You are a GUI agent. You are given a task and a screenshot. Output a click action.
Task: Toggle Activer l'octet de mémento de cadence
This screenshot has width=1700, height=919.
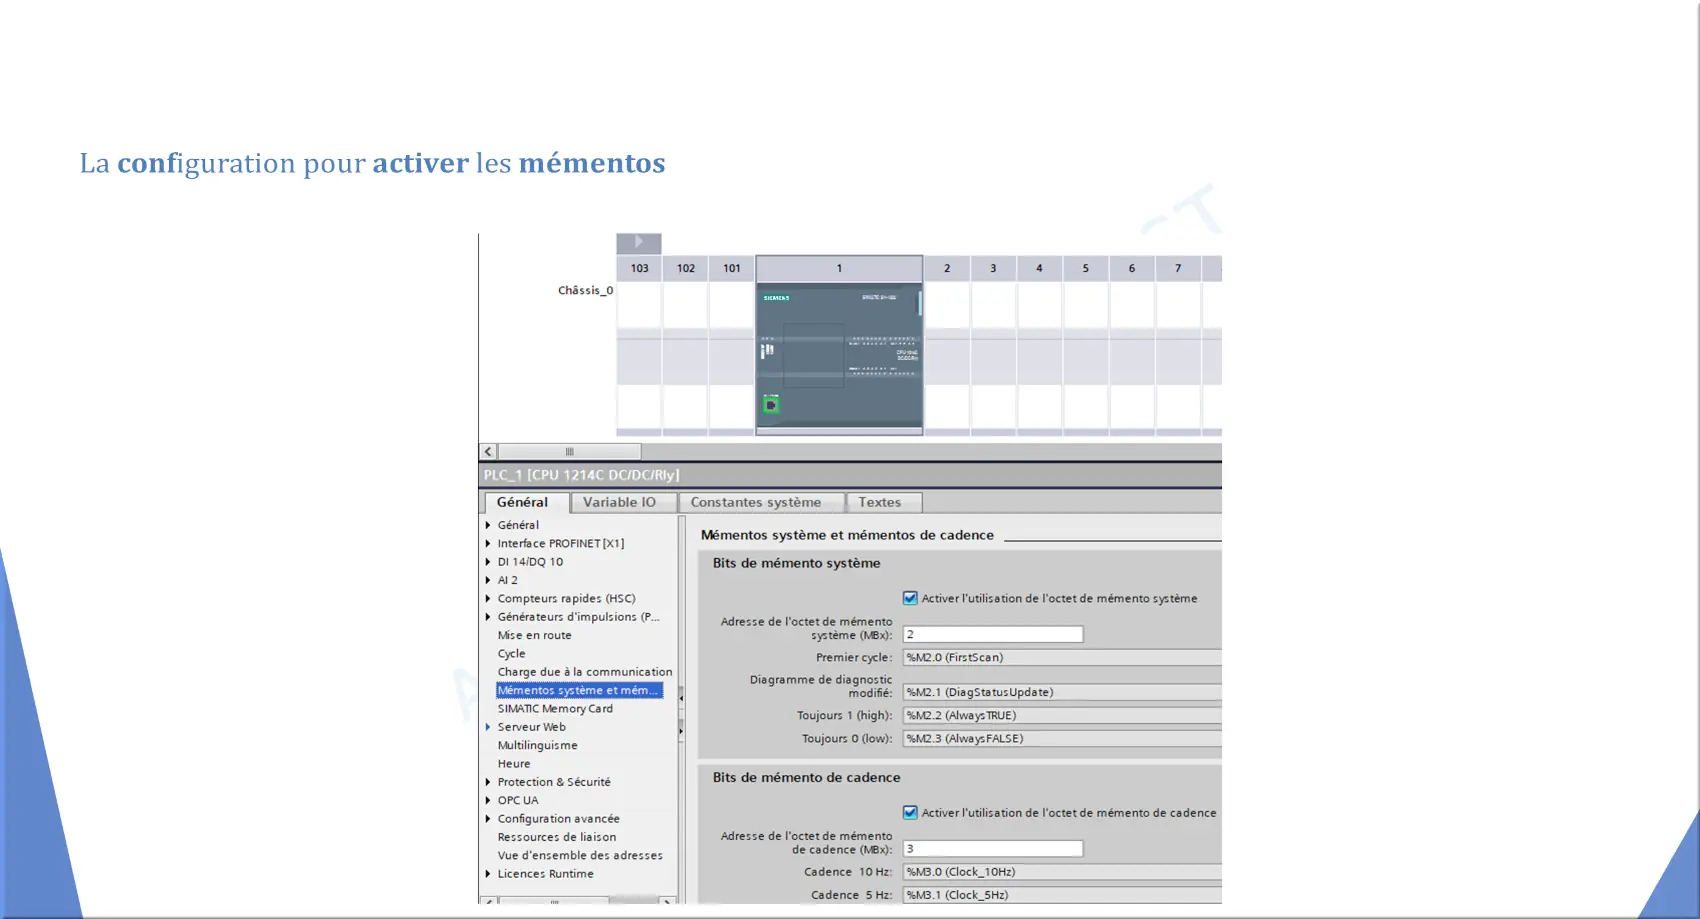(x=910, y=812)
